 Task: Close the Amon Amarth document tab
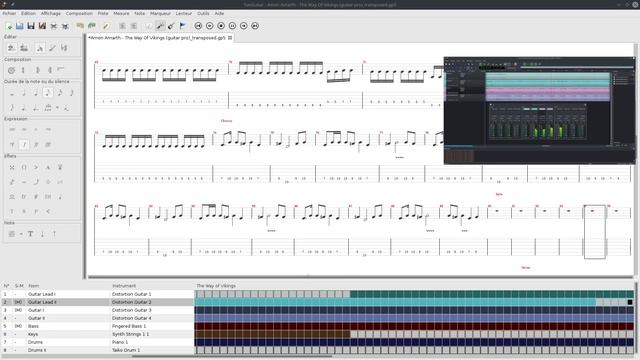(230, 38)
